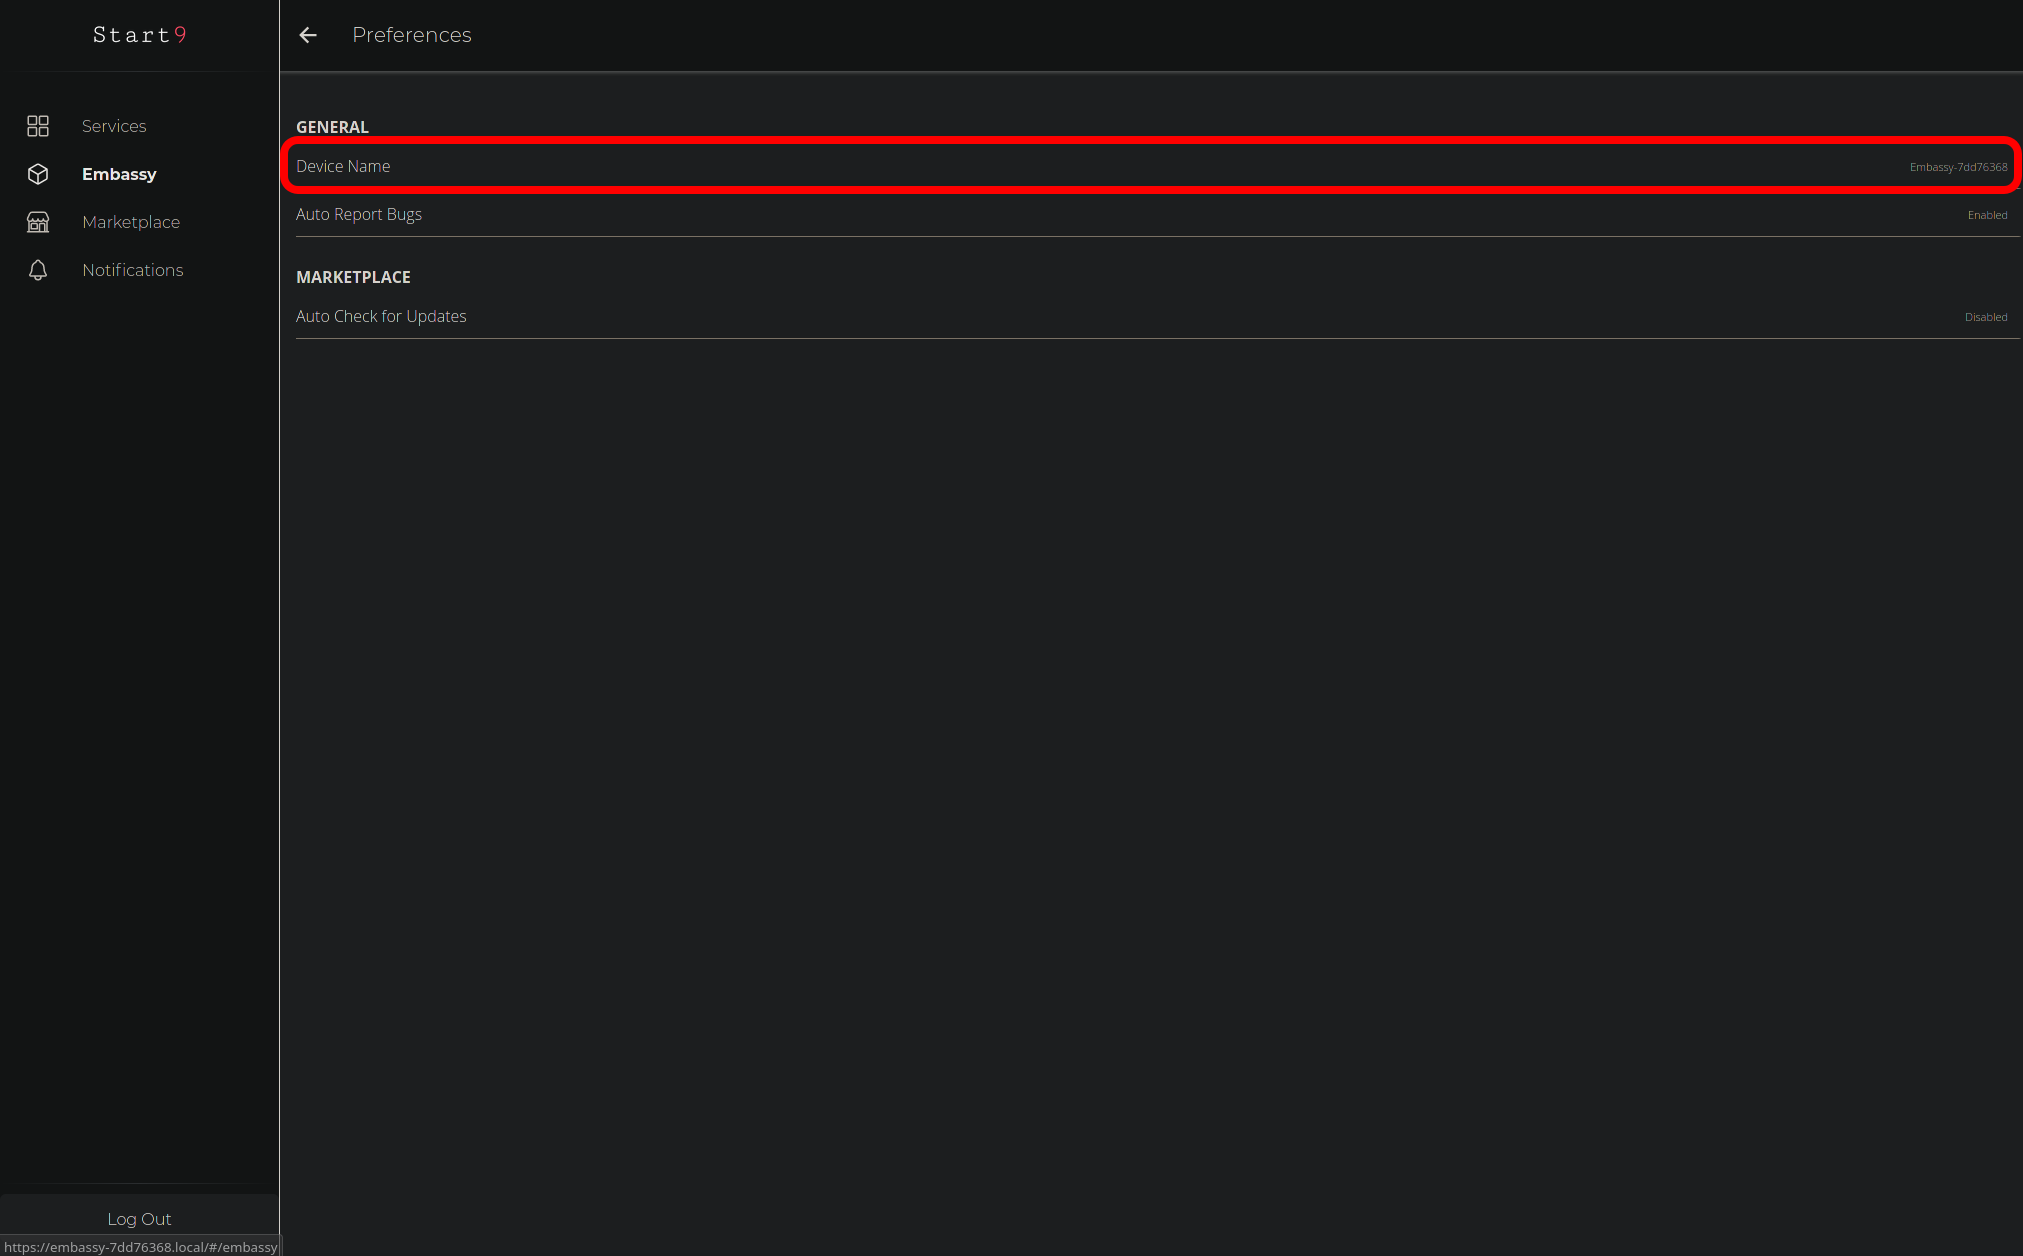Click the Notifications bell icon
The image size is (2023, 1256).
click(x=38, y=270)
